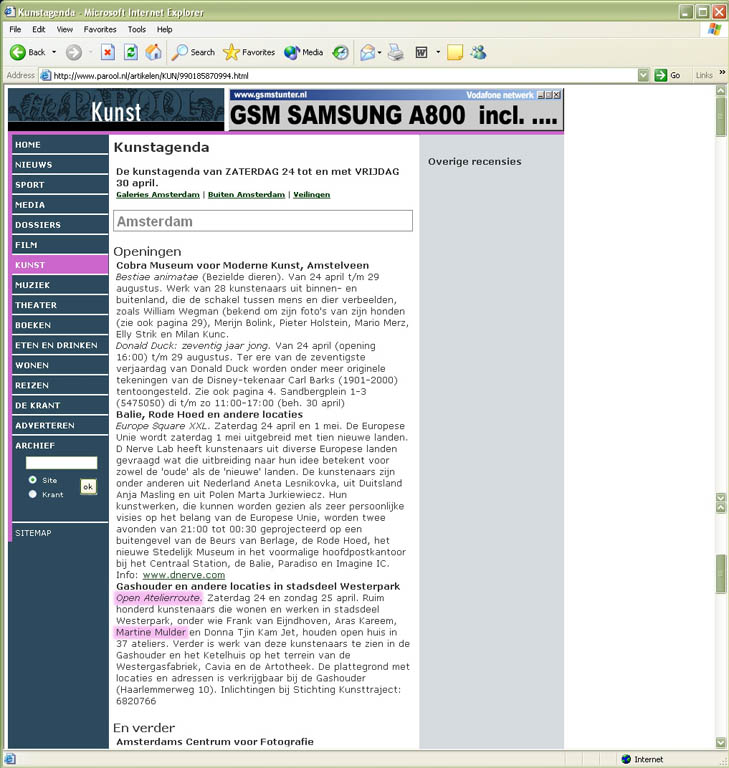The width and height of the screenshot is (729, 768).
Task: Open the View menu
Action: pos(65,29)
